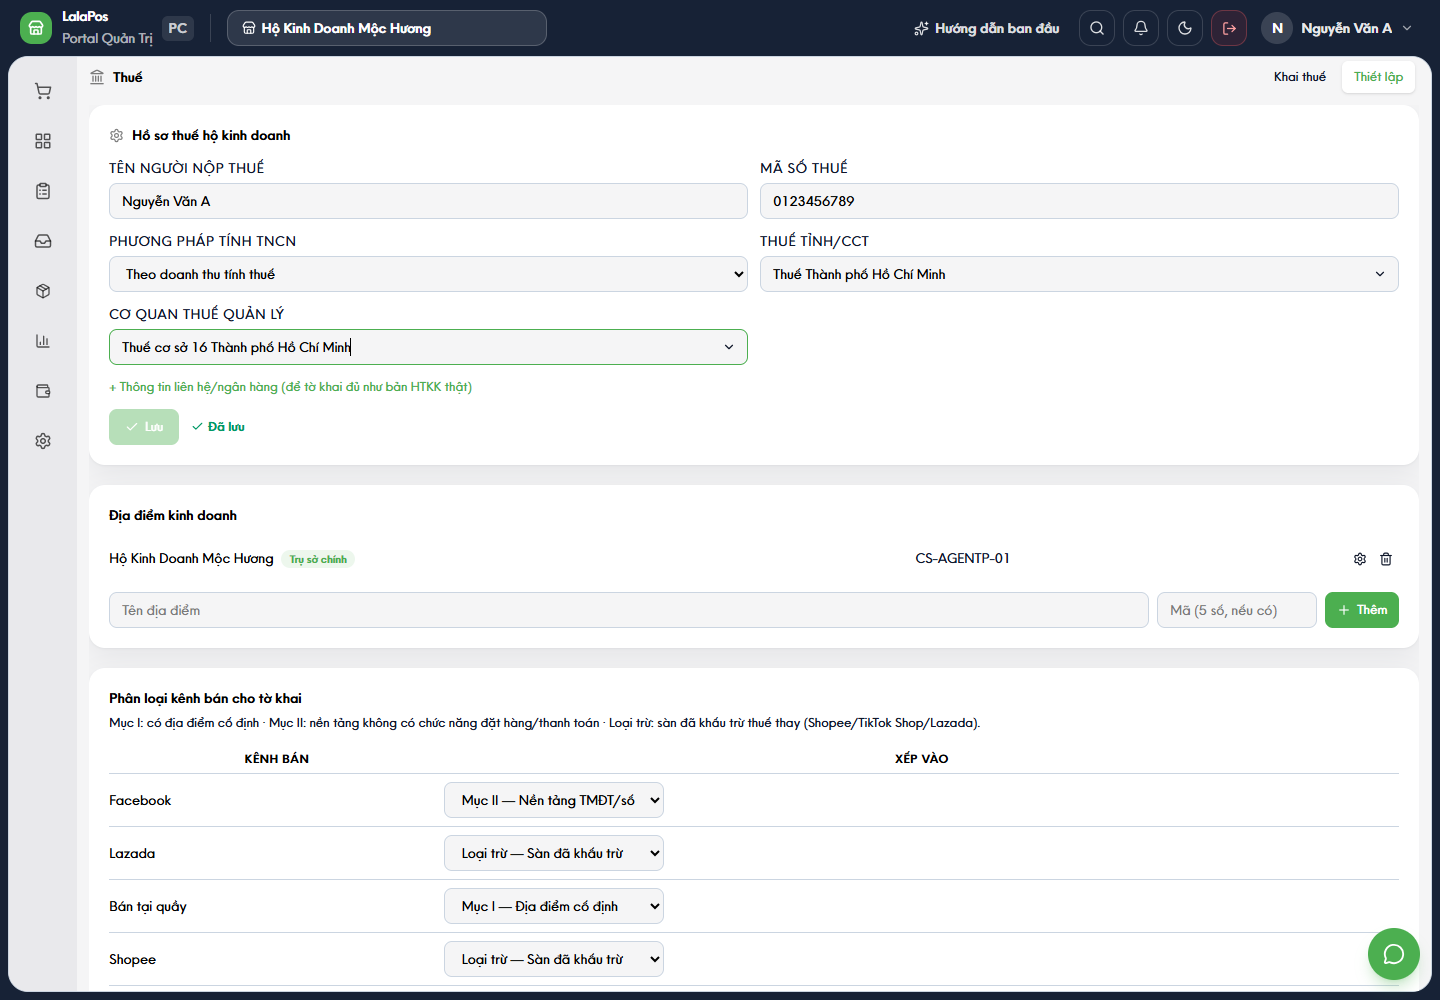
Task: Click the Tên người nộp thuế field
Action: [428, 201]
